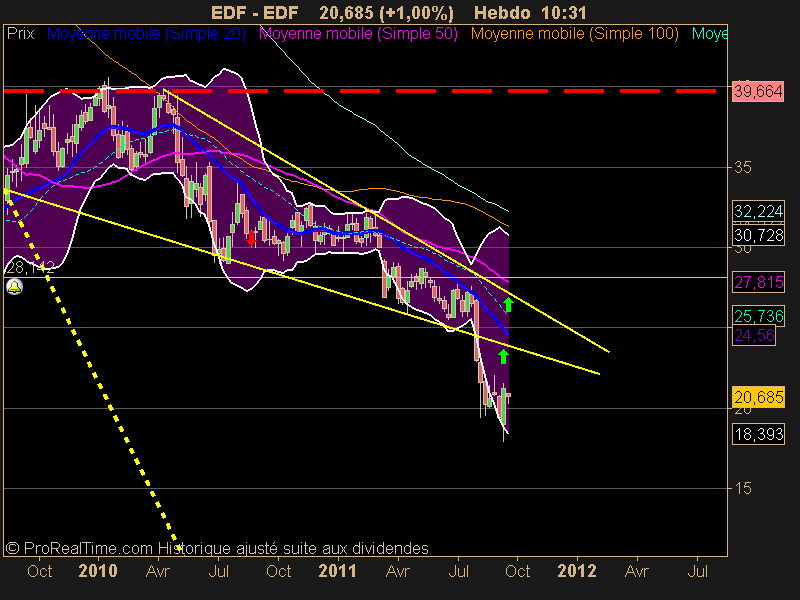Click the 15 price axis value
The width and height of the screenshot is (800, 600).
(x=742, y=489)
